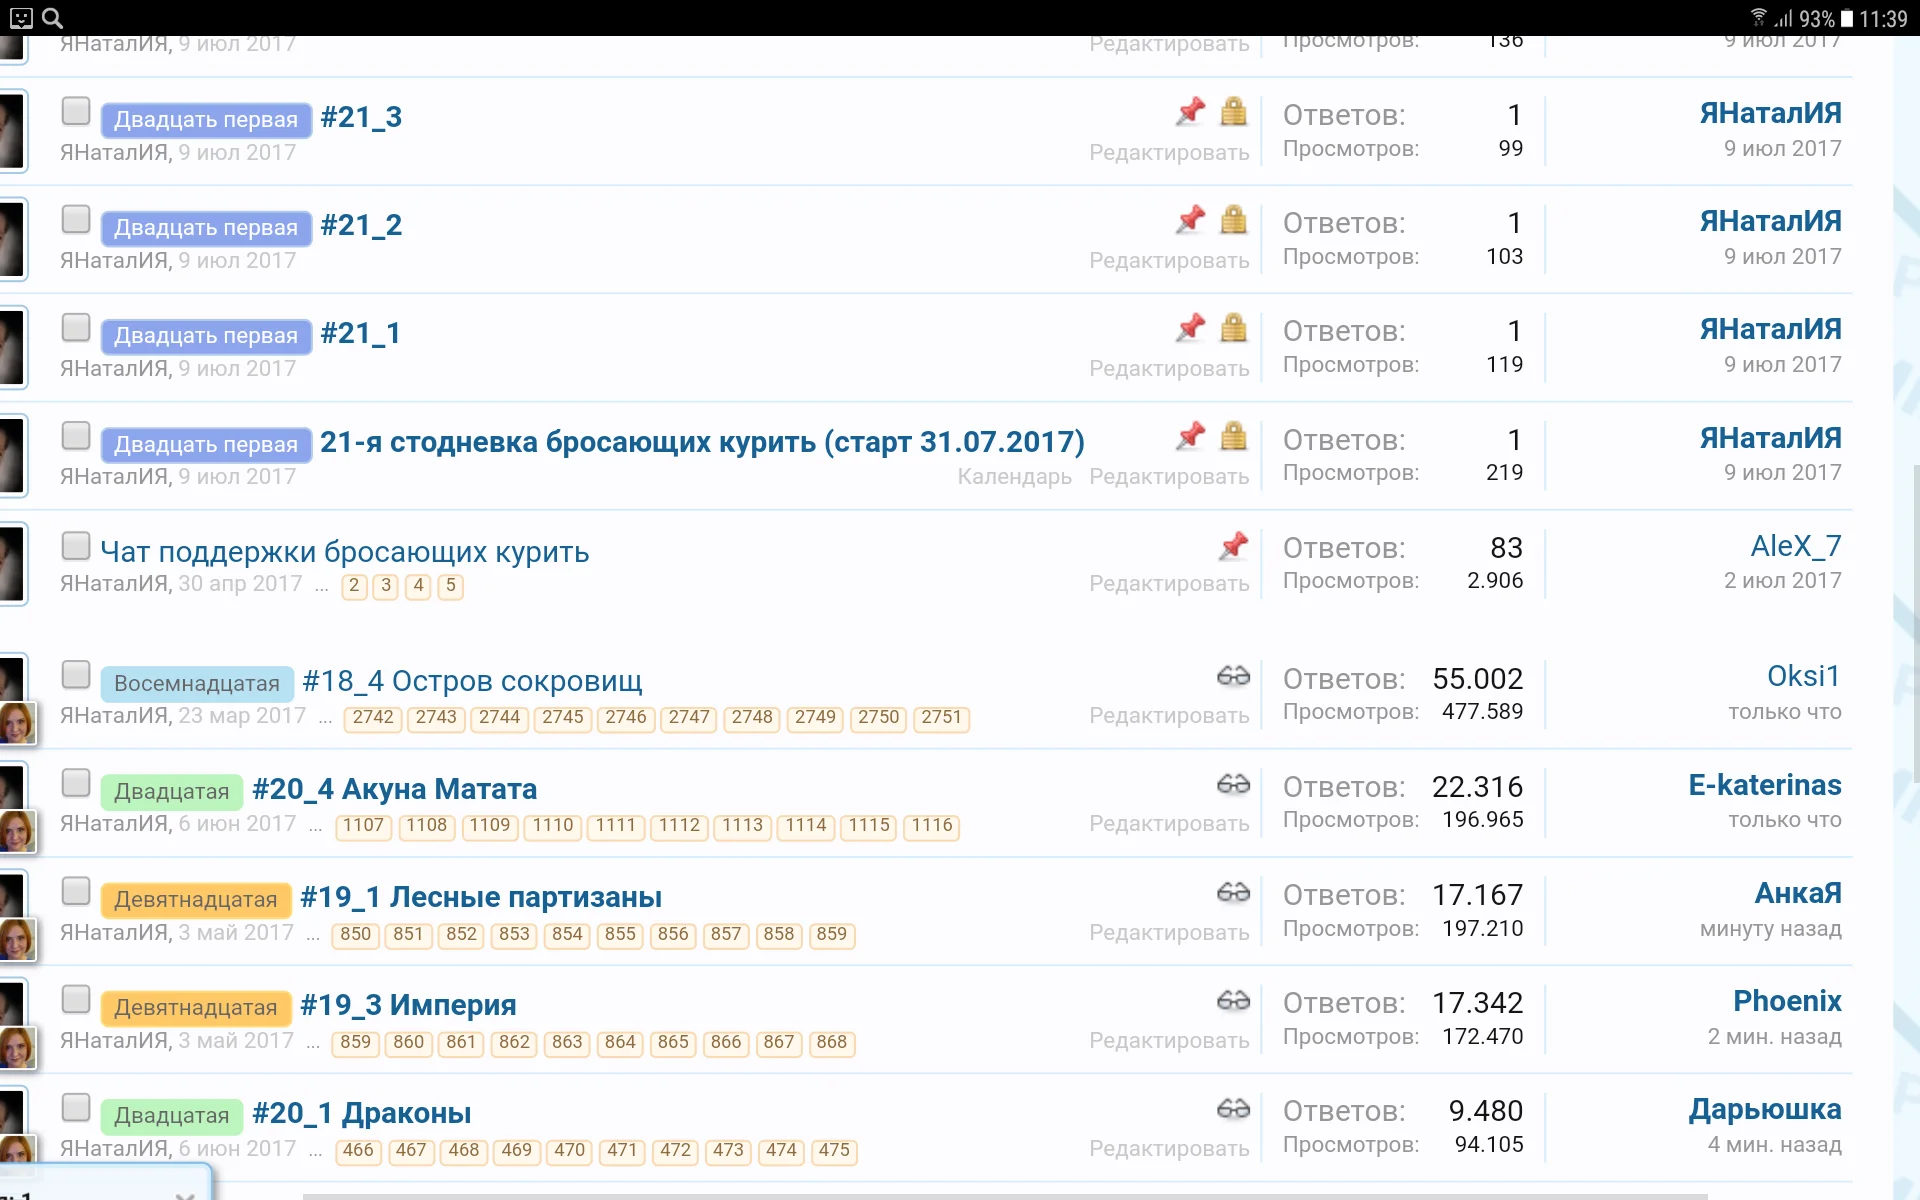Go to page 2751 of #18_4 thread
This screenshot has height=1200, width=1920.
click(941, 718)
